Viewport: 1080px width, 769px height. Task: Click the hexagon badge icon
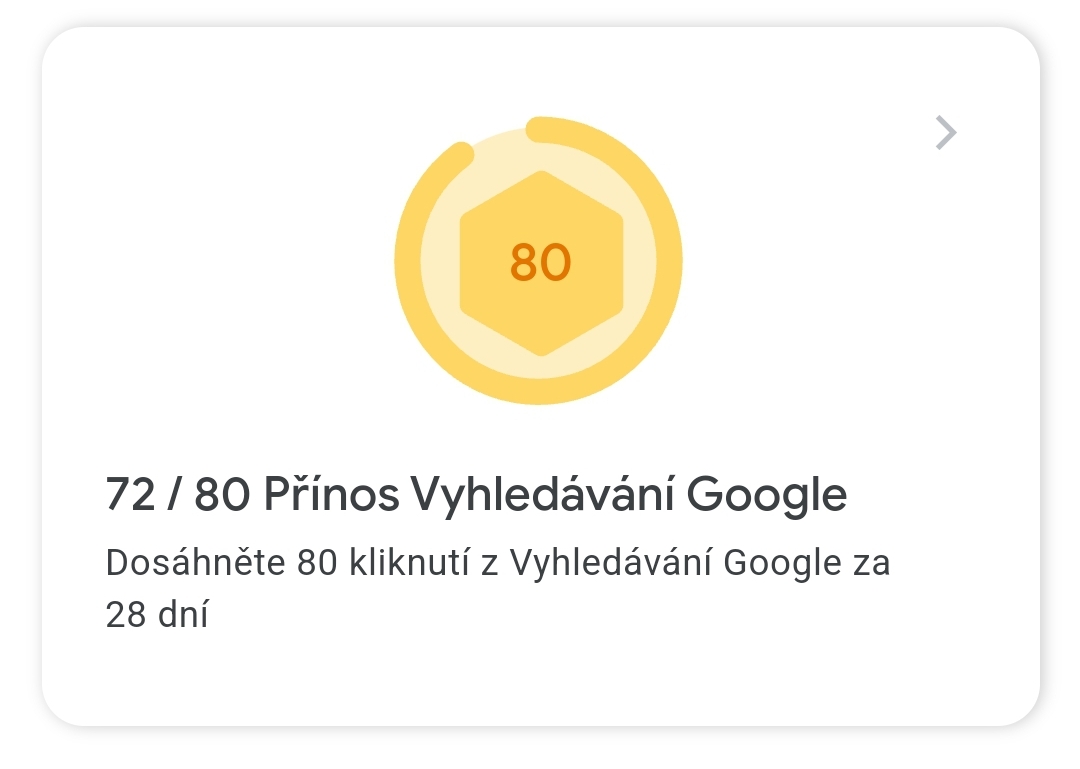(x=541, y=263)
